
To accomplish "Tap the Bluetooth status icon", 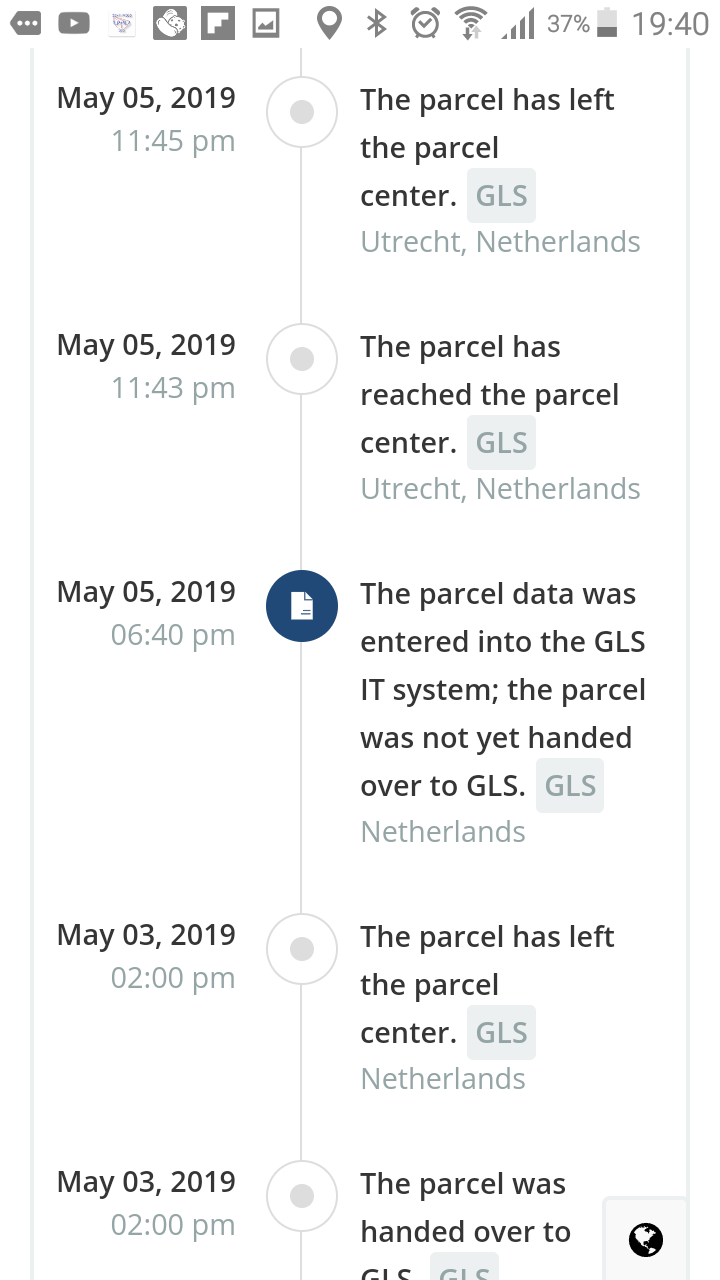I will [x=377, y=23].
